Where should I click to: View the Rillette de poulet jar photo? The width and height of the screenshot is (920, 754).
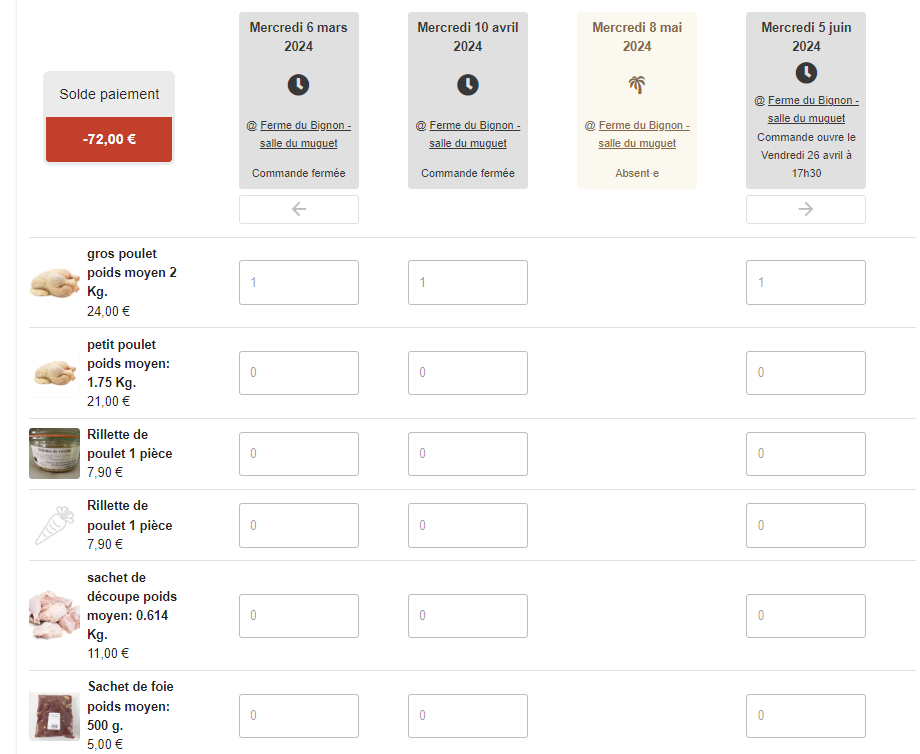pos(54,453)
